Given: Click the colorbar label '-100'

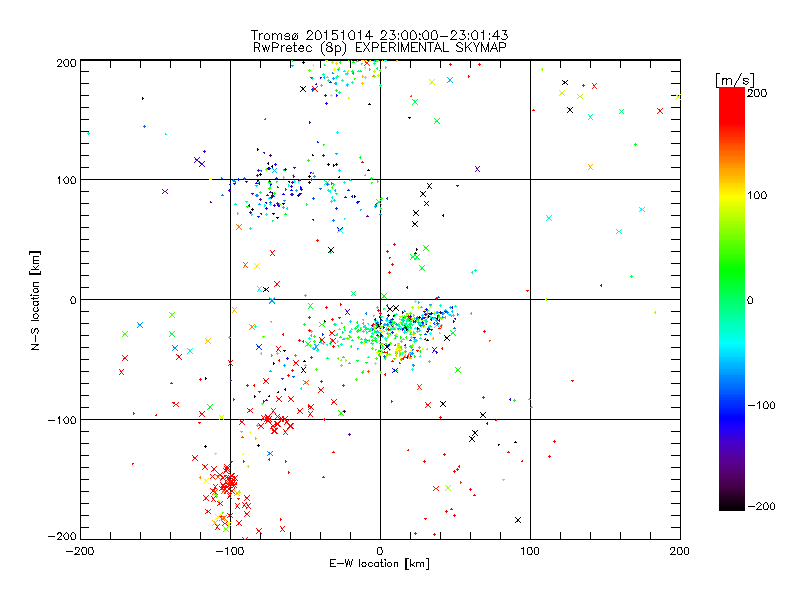Looking at the screenshot, I should [x=761, y=405].
